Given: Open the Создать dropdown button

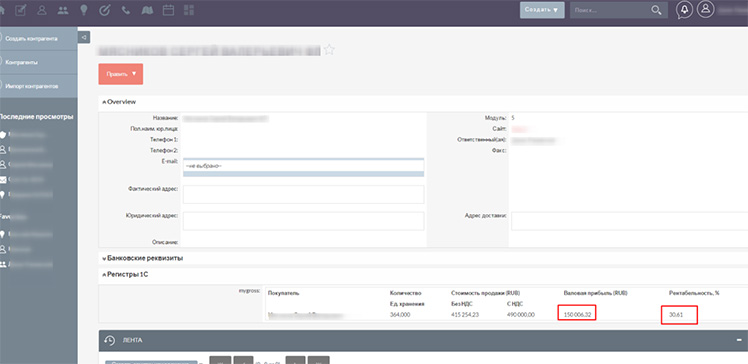Looking at the screenshot, I should coord(542,10).
